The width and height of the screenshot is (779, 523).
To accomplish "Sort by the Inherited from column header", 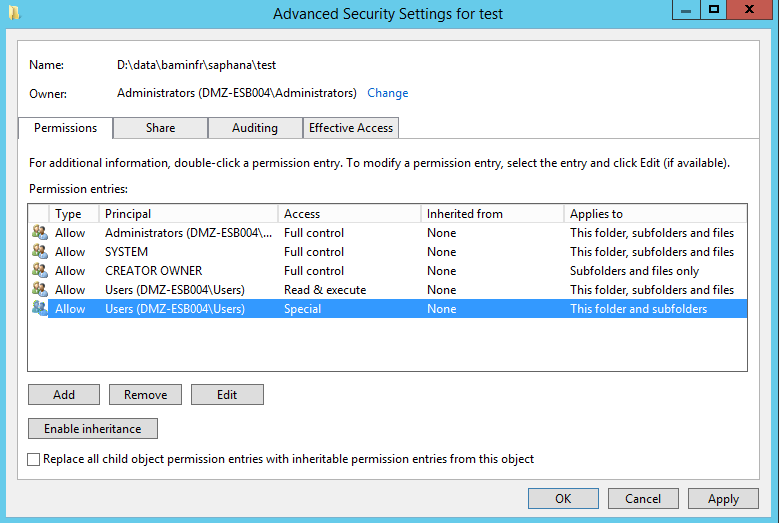I will click(x=493, y=214).
